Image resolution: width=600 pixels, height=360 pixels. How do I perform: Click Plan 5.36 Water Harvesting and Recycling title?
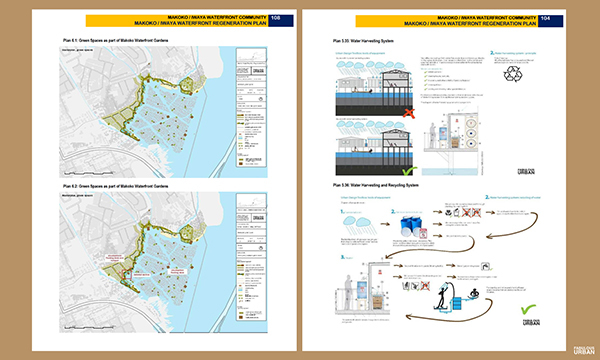coord(375,185)
